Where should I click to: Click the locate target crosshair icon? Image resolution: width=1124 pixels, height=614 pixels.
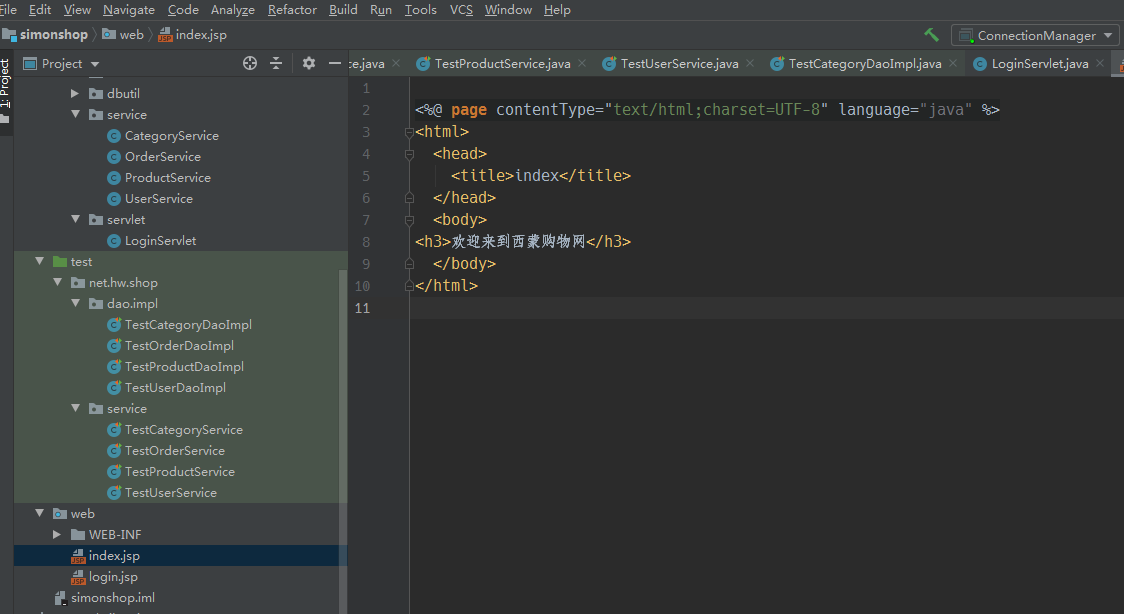pos(249,63)
